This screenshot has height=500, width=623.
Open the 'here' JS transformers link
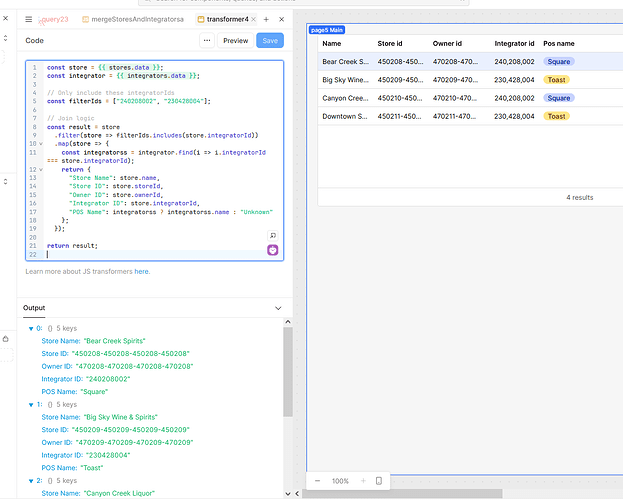(x=142, y=271)
